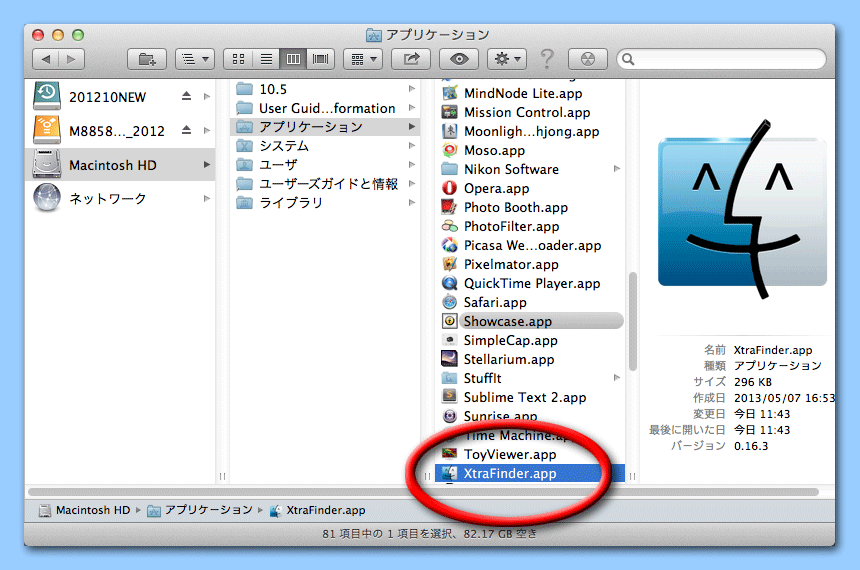Switch to column view
860x570 pixels.
(x=293, y=59)
